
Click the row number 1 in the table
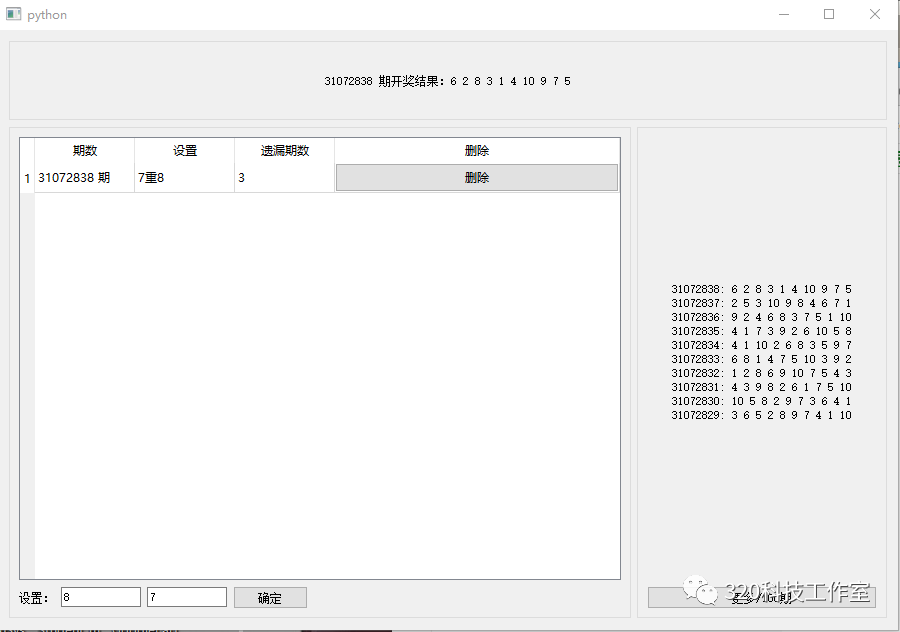(26, 177)
